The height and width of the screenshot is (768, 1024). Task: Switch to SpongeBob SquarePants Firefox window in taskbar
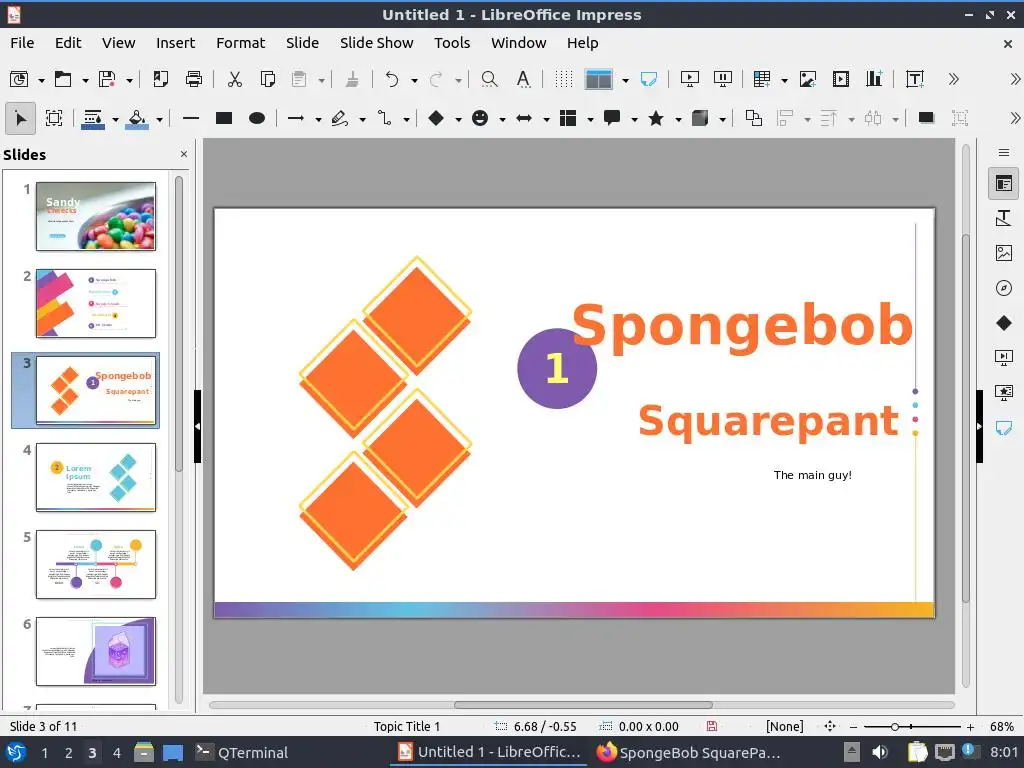pos(689,753)
